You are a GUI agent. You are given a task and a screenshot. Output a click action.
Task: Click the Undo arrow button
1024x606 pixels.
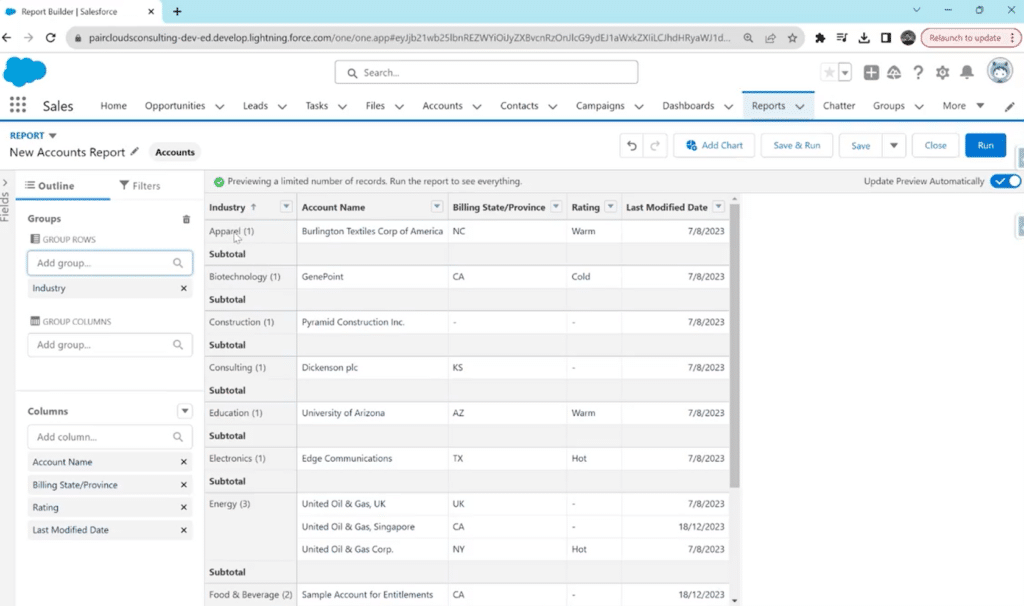pyautogui.click(x=632, y=146)
